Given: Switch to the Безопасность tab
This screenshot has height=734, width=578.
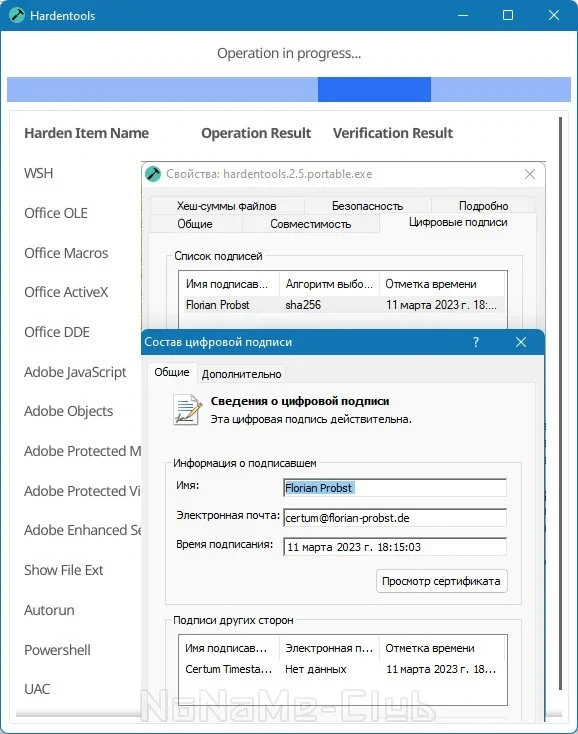Looking at the screenshot, I should point(367,206).
